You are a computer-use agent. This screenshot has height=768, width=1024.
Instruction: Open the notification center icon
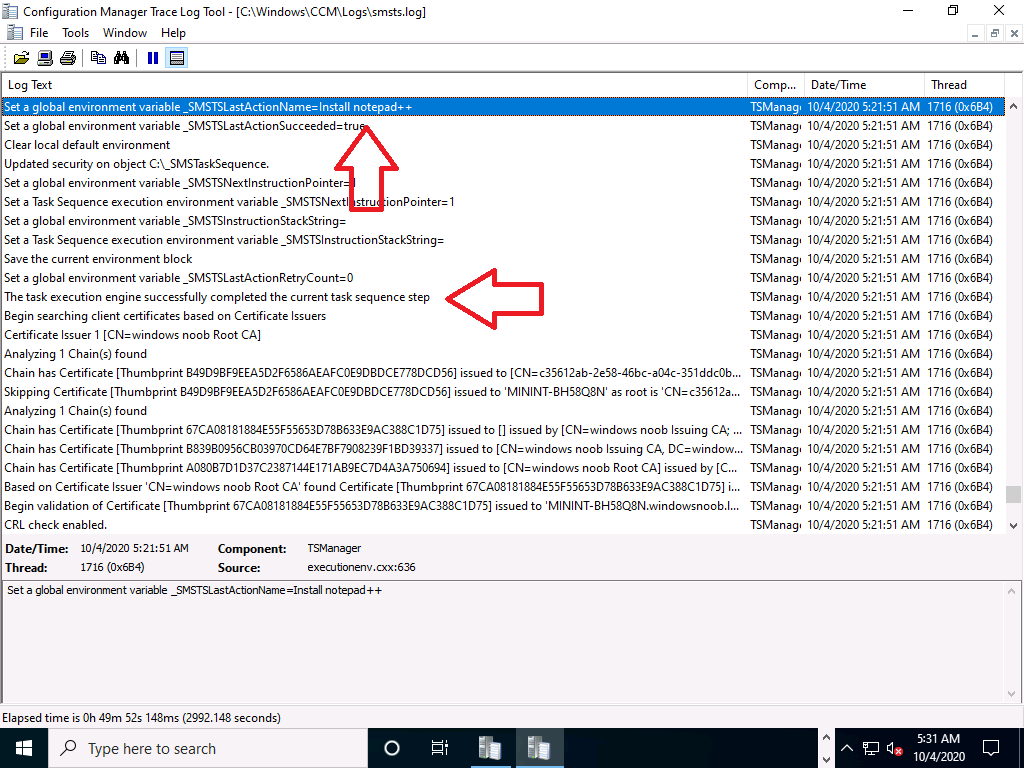[991, 748]
